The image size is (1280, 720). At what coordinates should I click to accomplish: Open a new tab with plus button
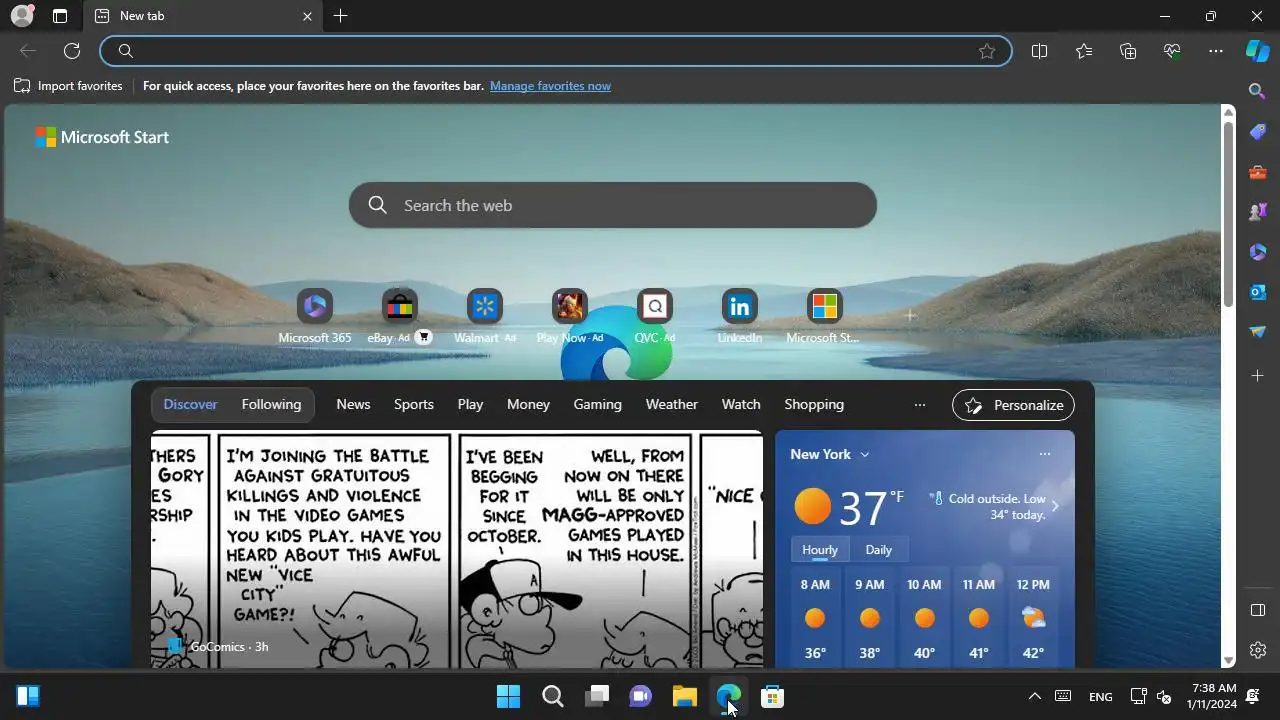point(340,16)
